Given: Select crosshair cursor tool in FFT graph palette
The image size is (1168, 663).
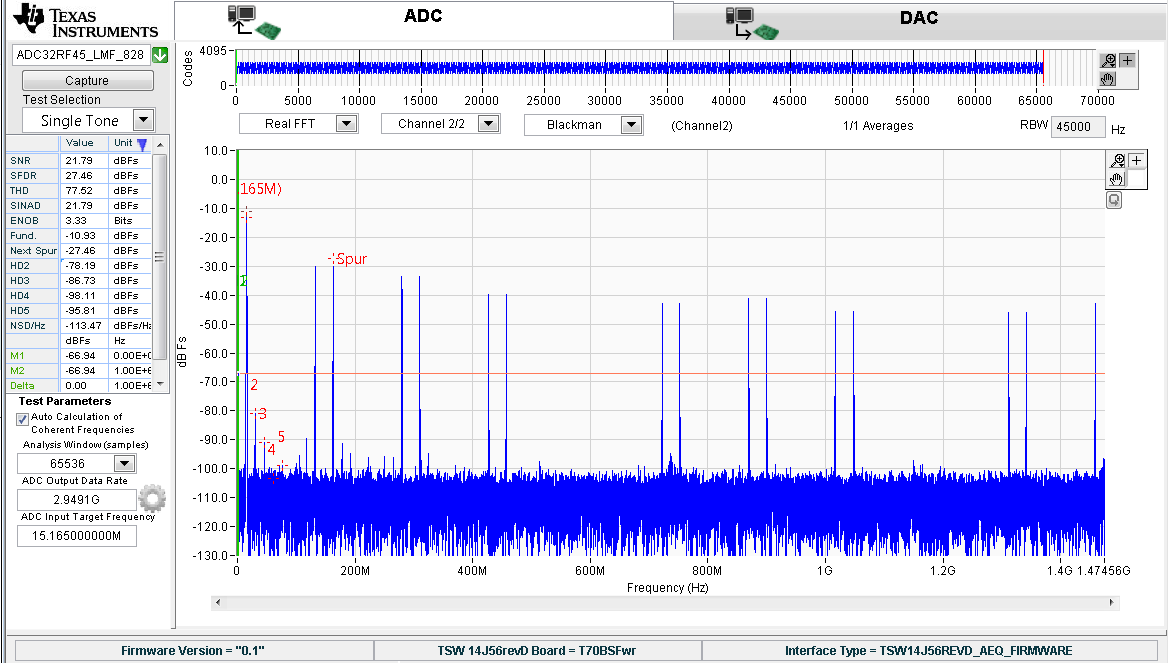Looking at the screenshot, I should (x=1136, y=160).
